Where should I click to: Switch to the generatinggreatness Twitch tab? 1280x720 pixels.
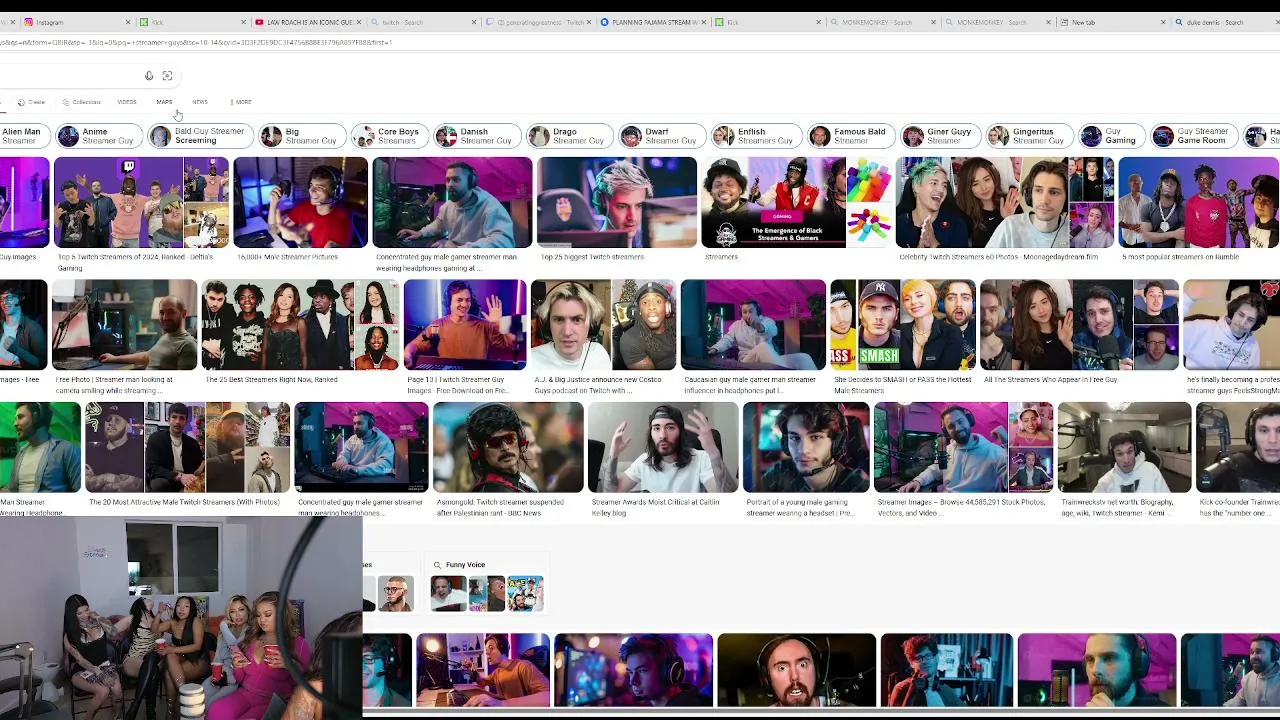coord(538,22)
